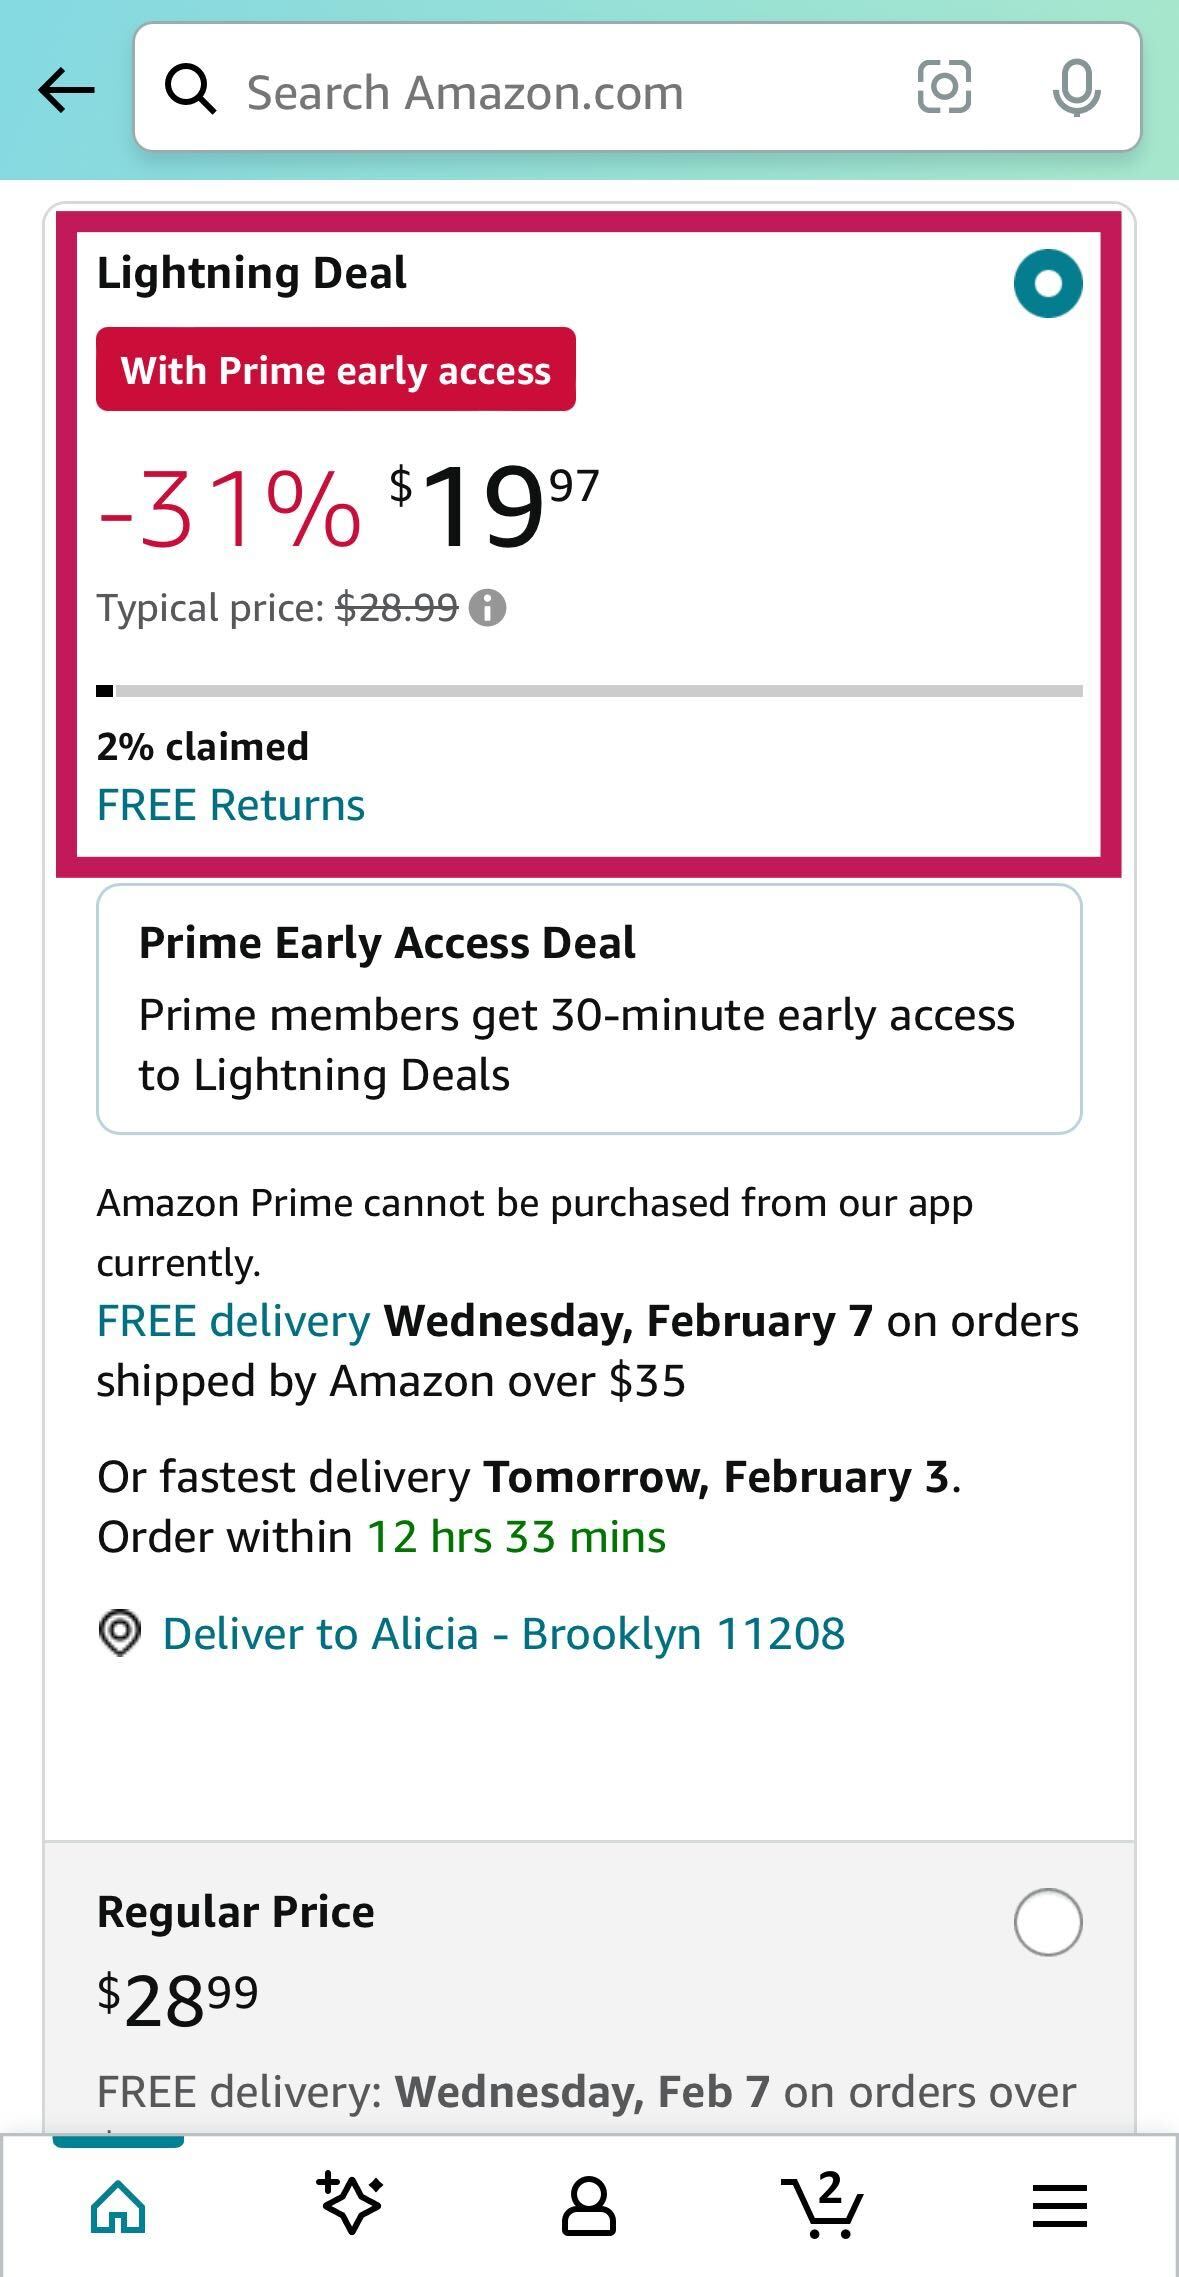The height and width of the screenshot is (2277, 1179).
Task: Select the Lightning Deal price option
Action: click(1046, 283)
